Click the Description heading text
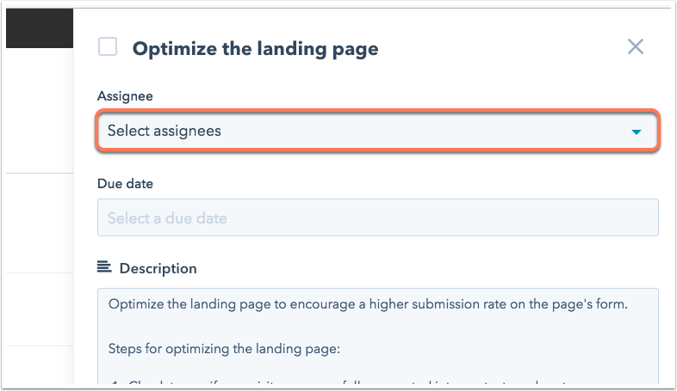 tap(158, 268)
